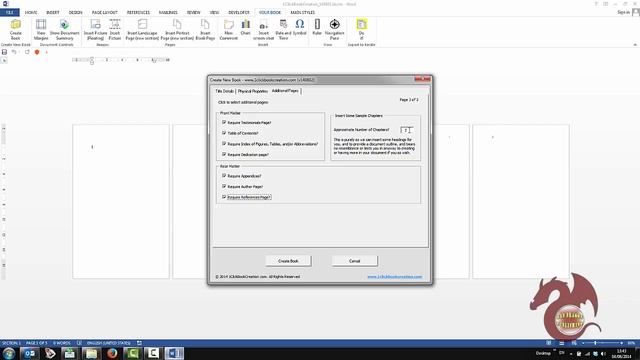Click Sign in at top right
This screenshot has height=360, width=640.
(623, 13)
